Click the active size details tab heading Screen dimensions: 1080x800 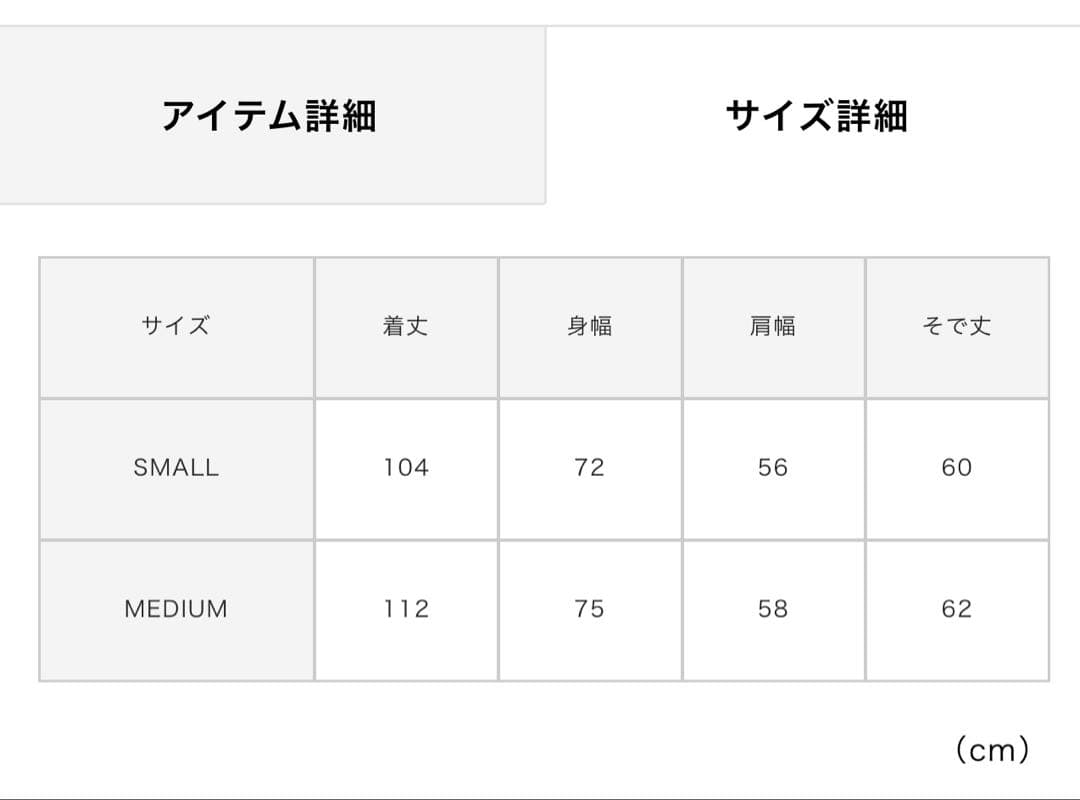point(816,116)
